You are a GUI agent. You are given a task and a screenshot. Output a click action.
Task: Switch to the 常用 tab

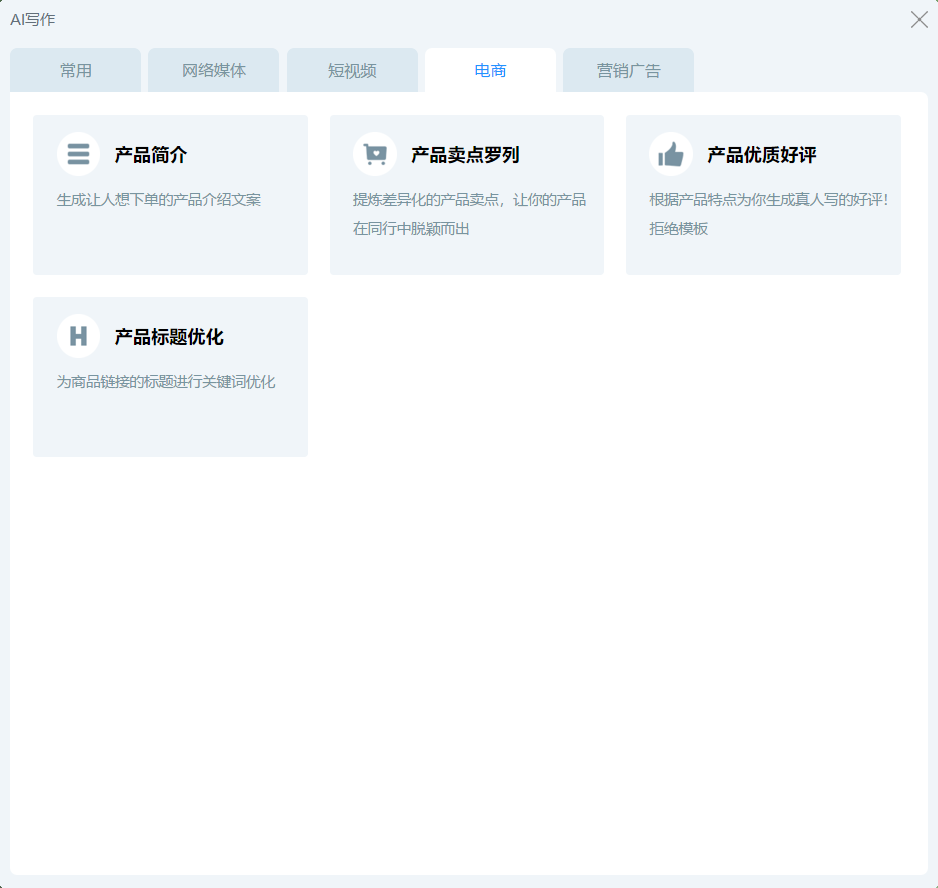point(75,70)
